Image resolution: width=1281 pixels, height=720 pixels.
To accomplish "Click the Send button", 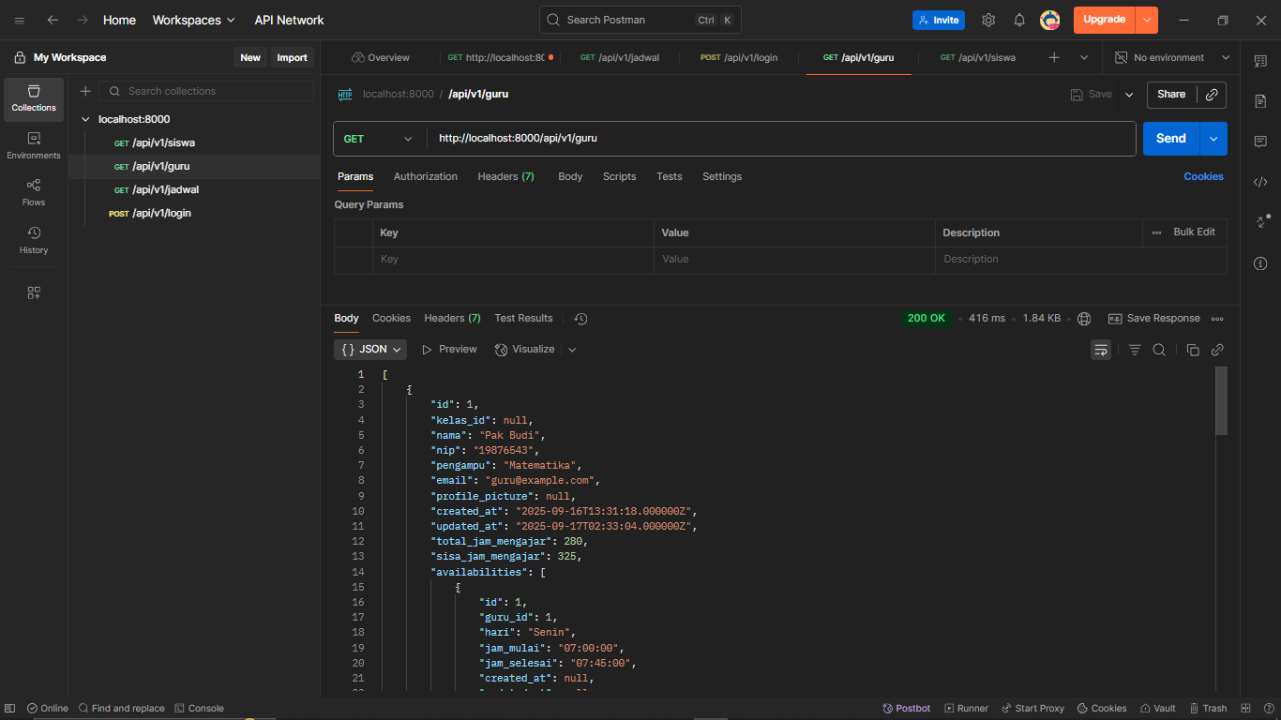I will (1170, 139).
